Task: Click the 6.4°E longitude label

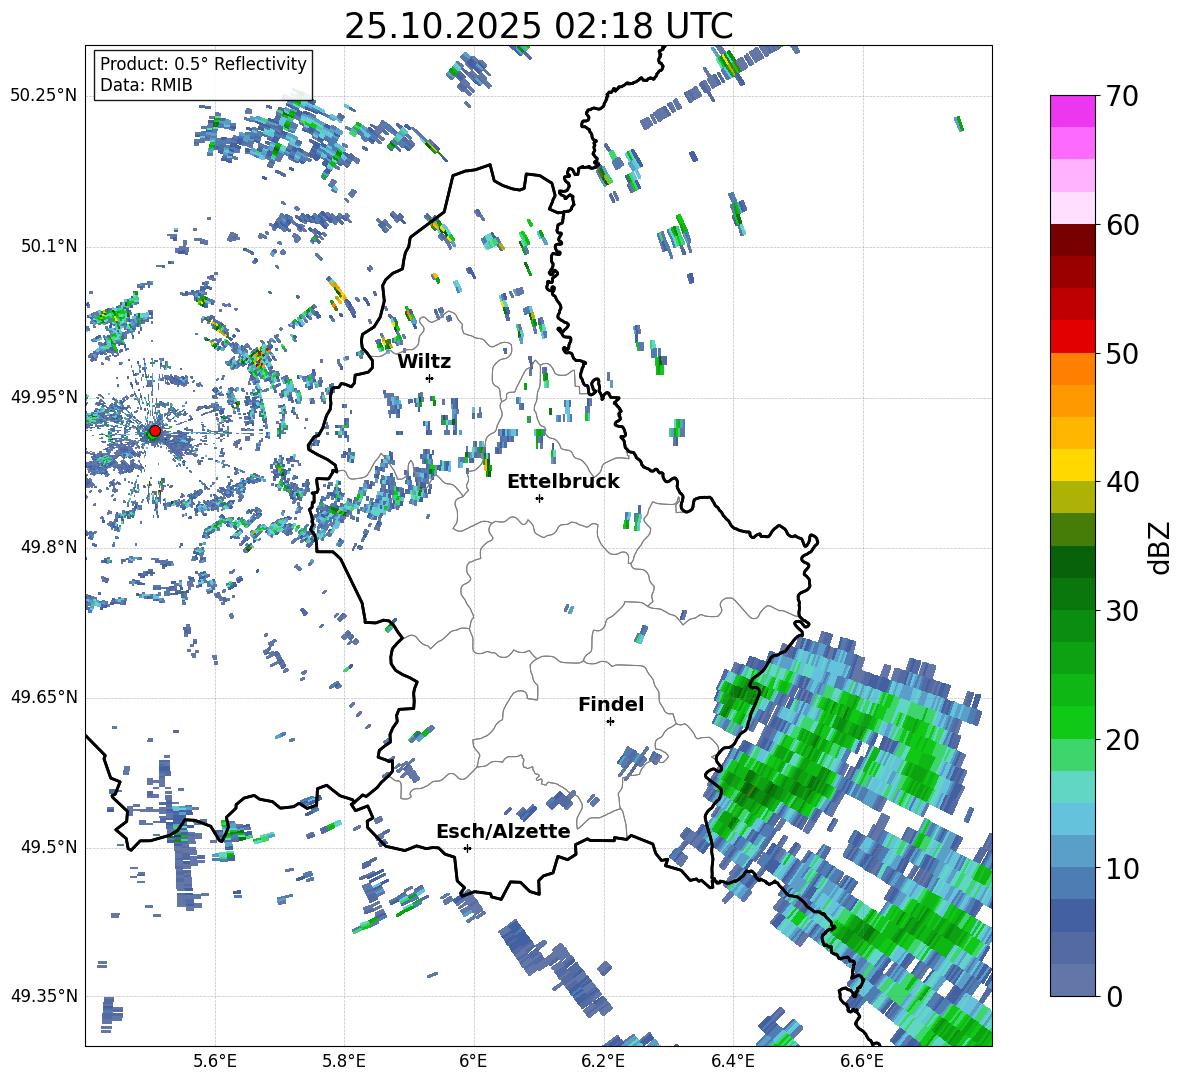Action: 732,1062
